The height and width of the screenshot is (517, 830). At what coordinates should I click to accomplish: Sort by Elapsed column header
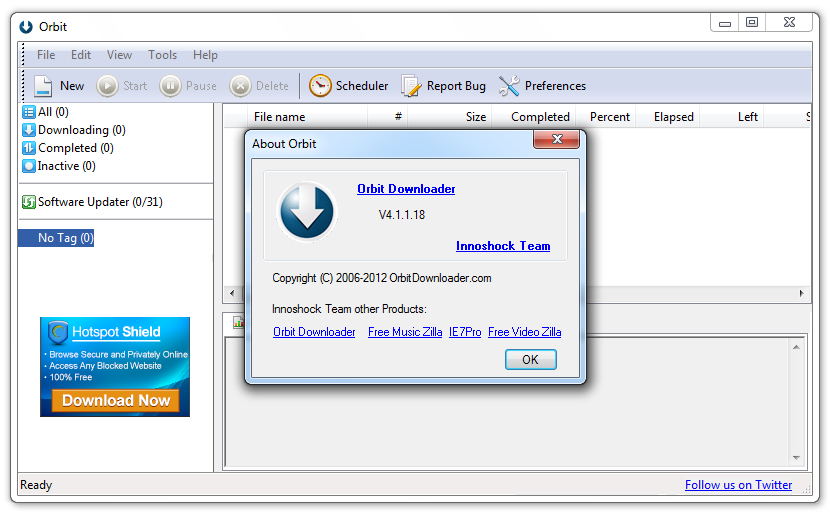pyautogui.click(x=673, y=117)
